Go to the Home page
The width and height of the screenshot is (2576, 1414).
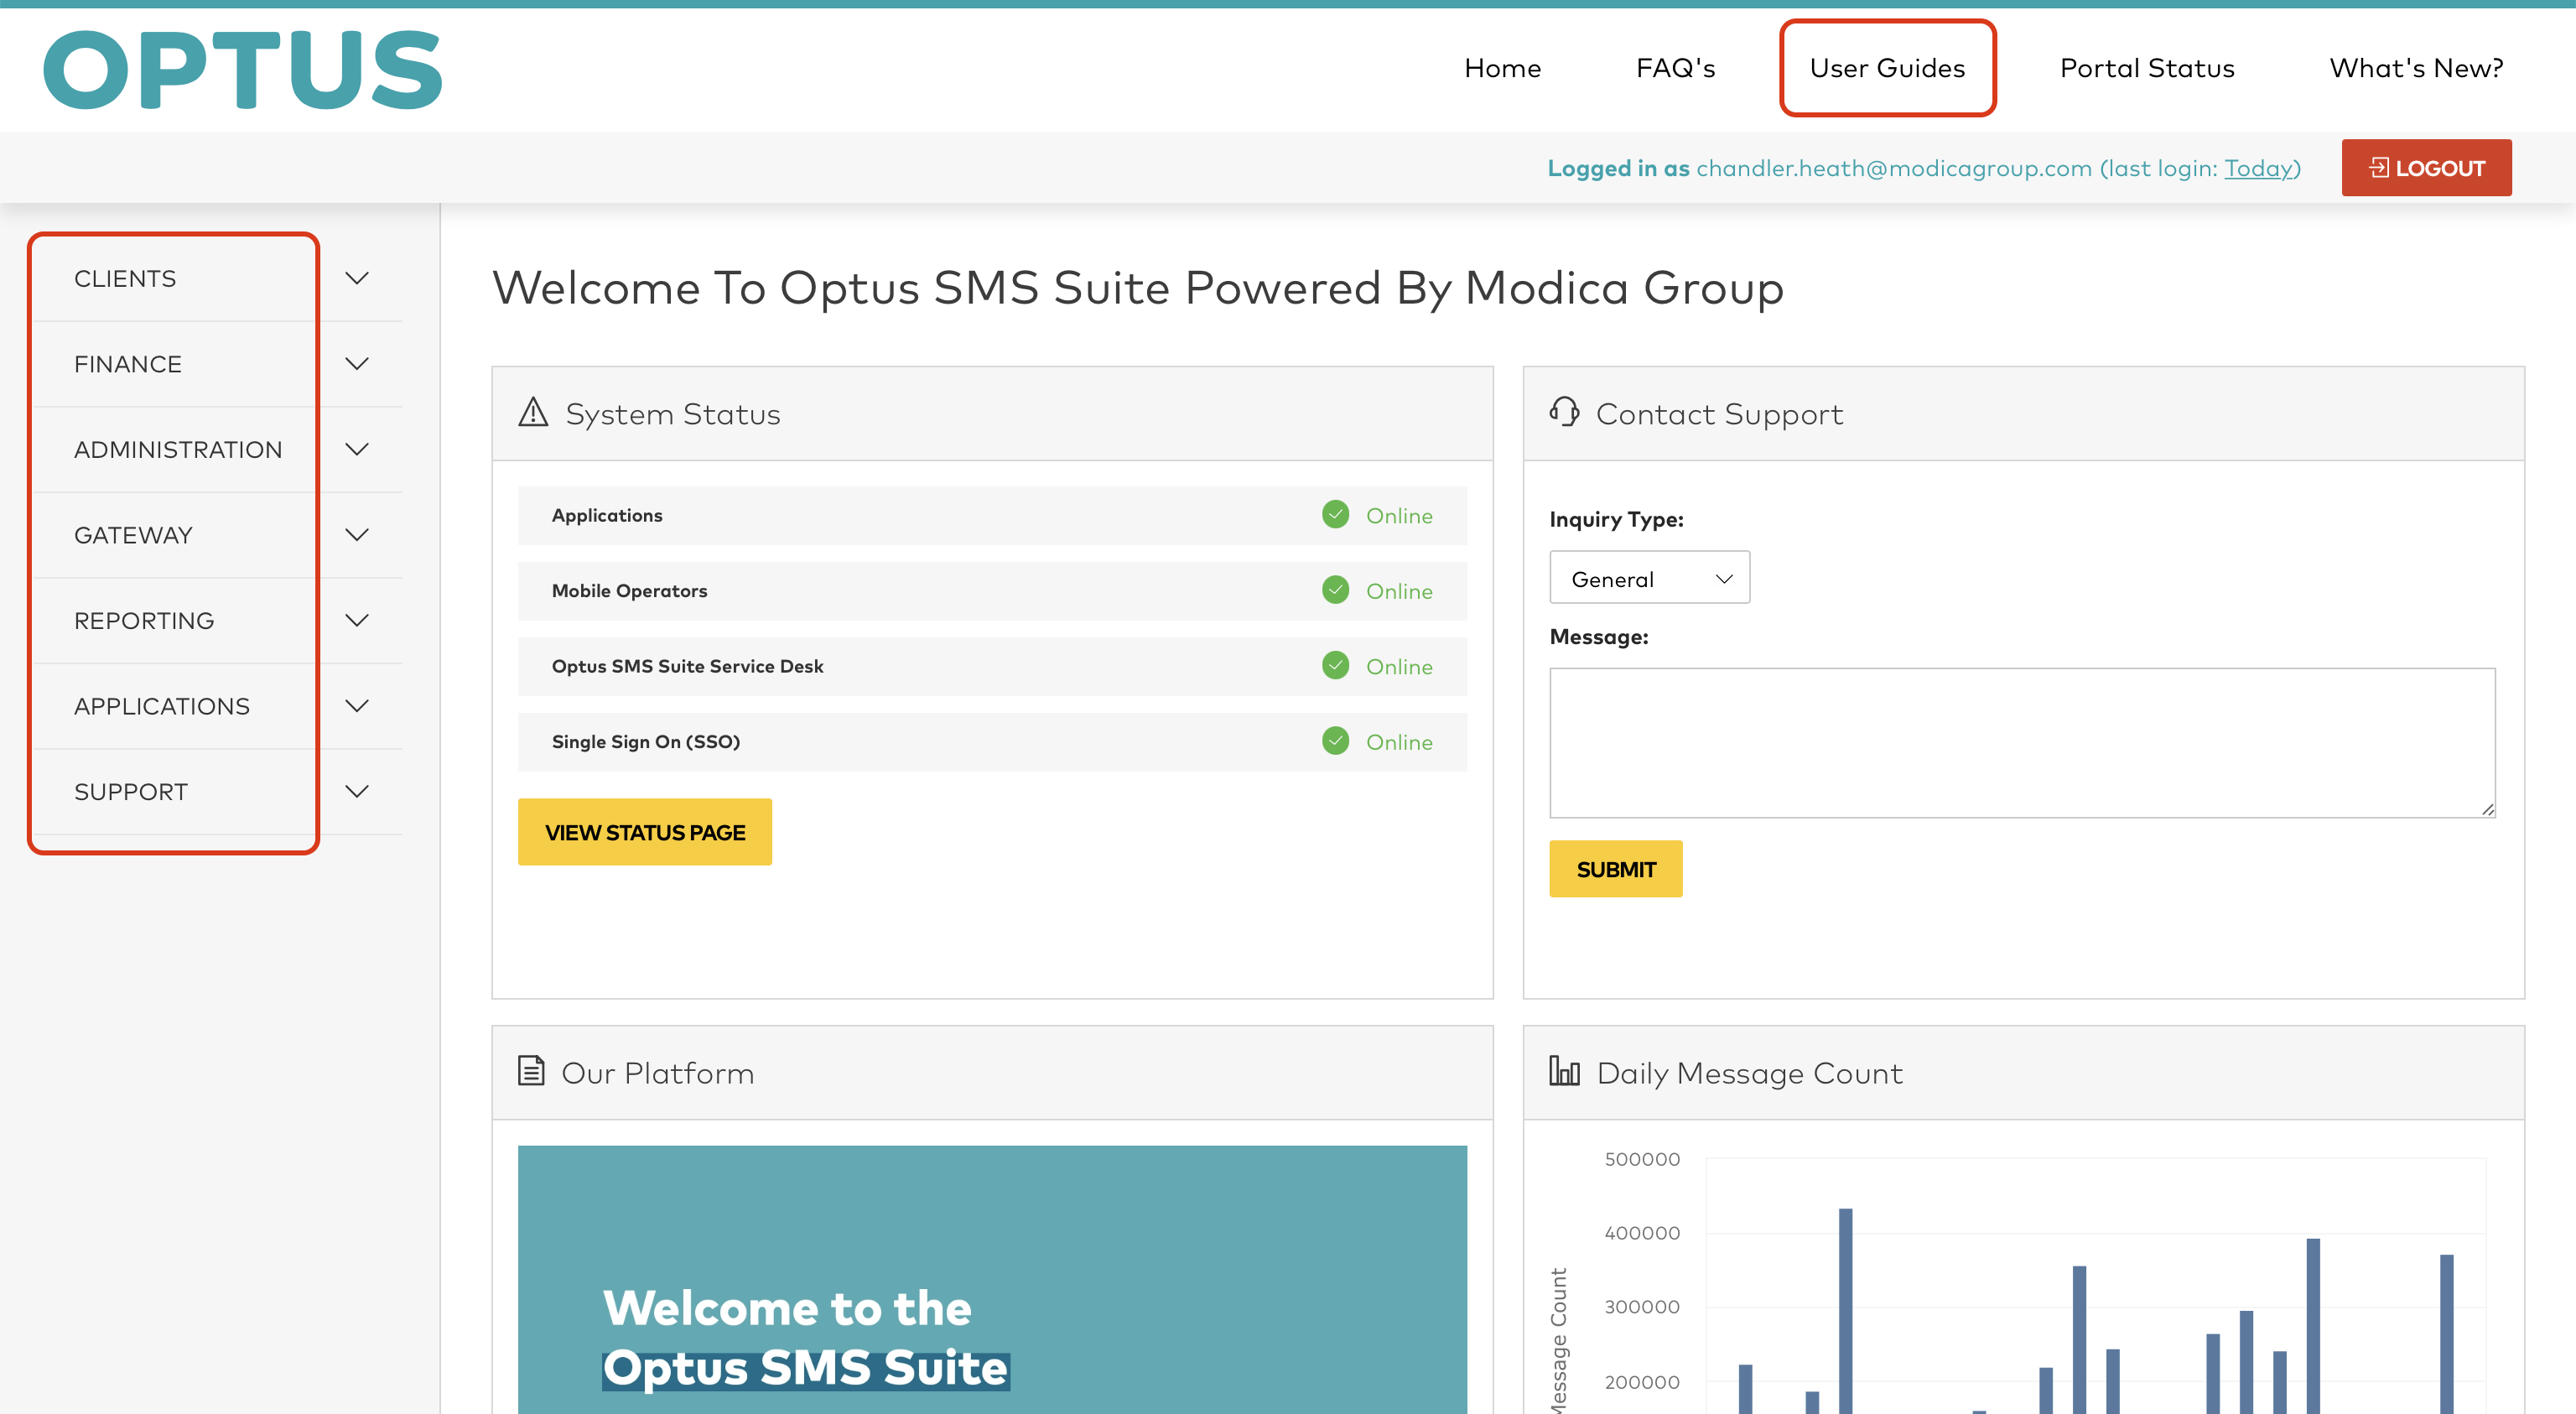(1502, 68)
